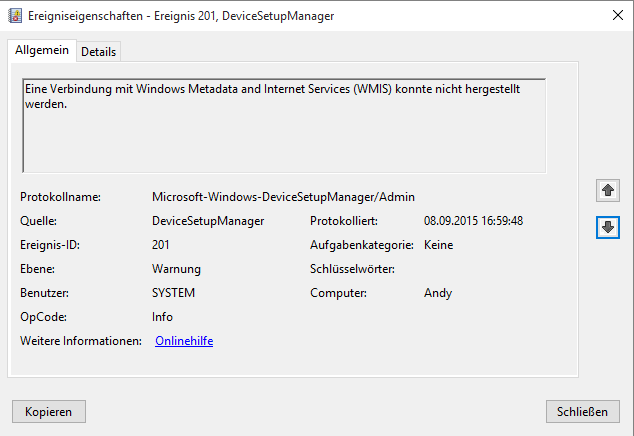Click the Ebene value Warnung
Image resolution: width=634 pixels, height=436 pixels.
tap(176, 269)
